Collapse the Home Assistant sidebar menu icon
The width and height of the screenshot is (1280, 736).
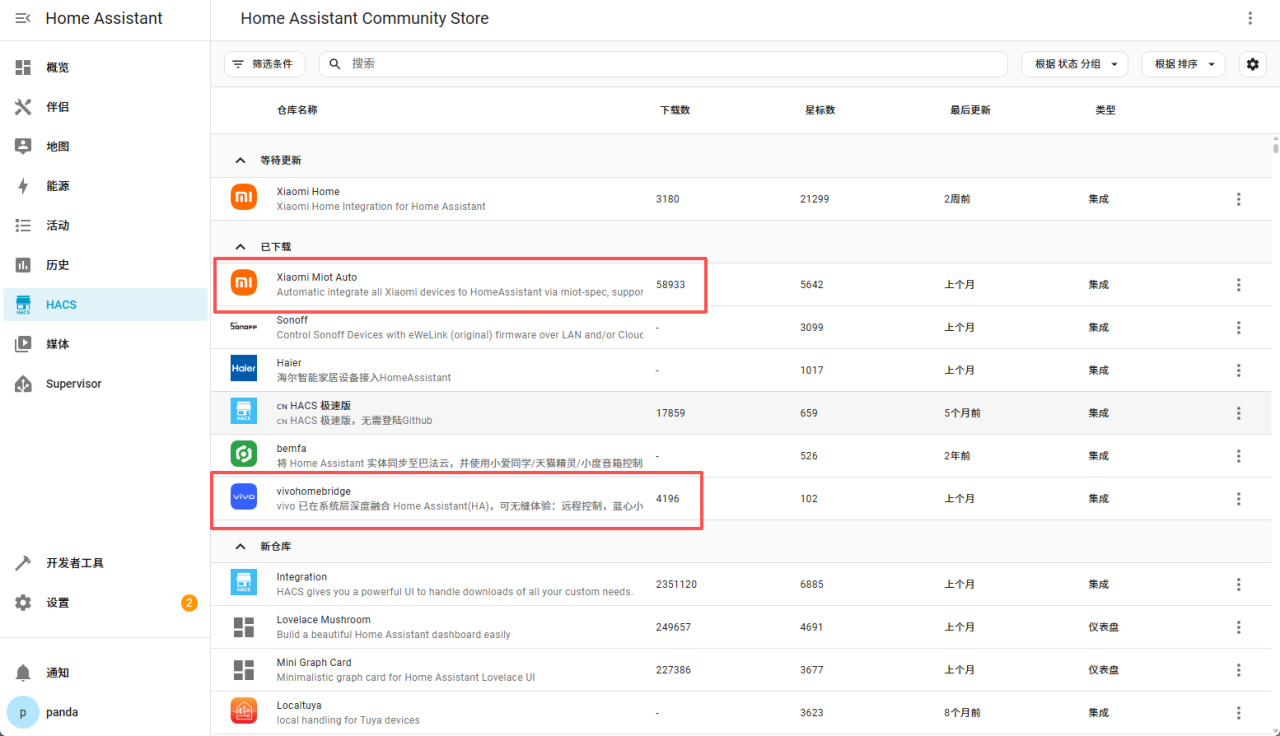(23, 18)
